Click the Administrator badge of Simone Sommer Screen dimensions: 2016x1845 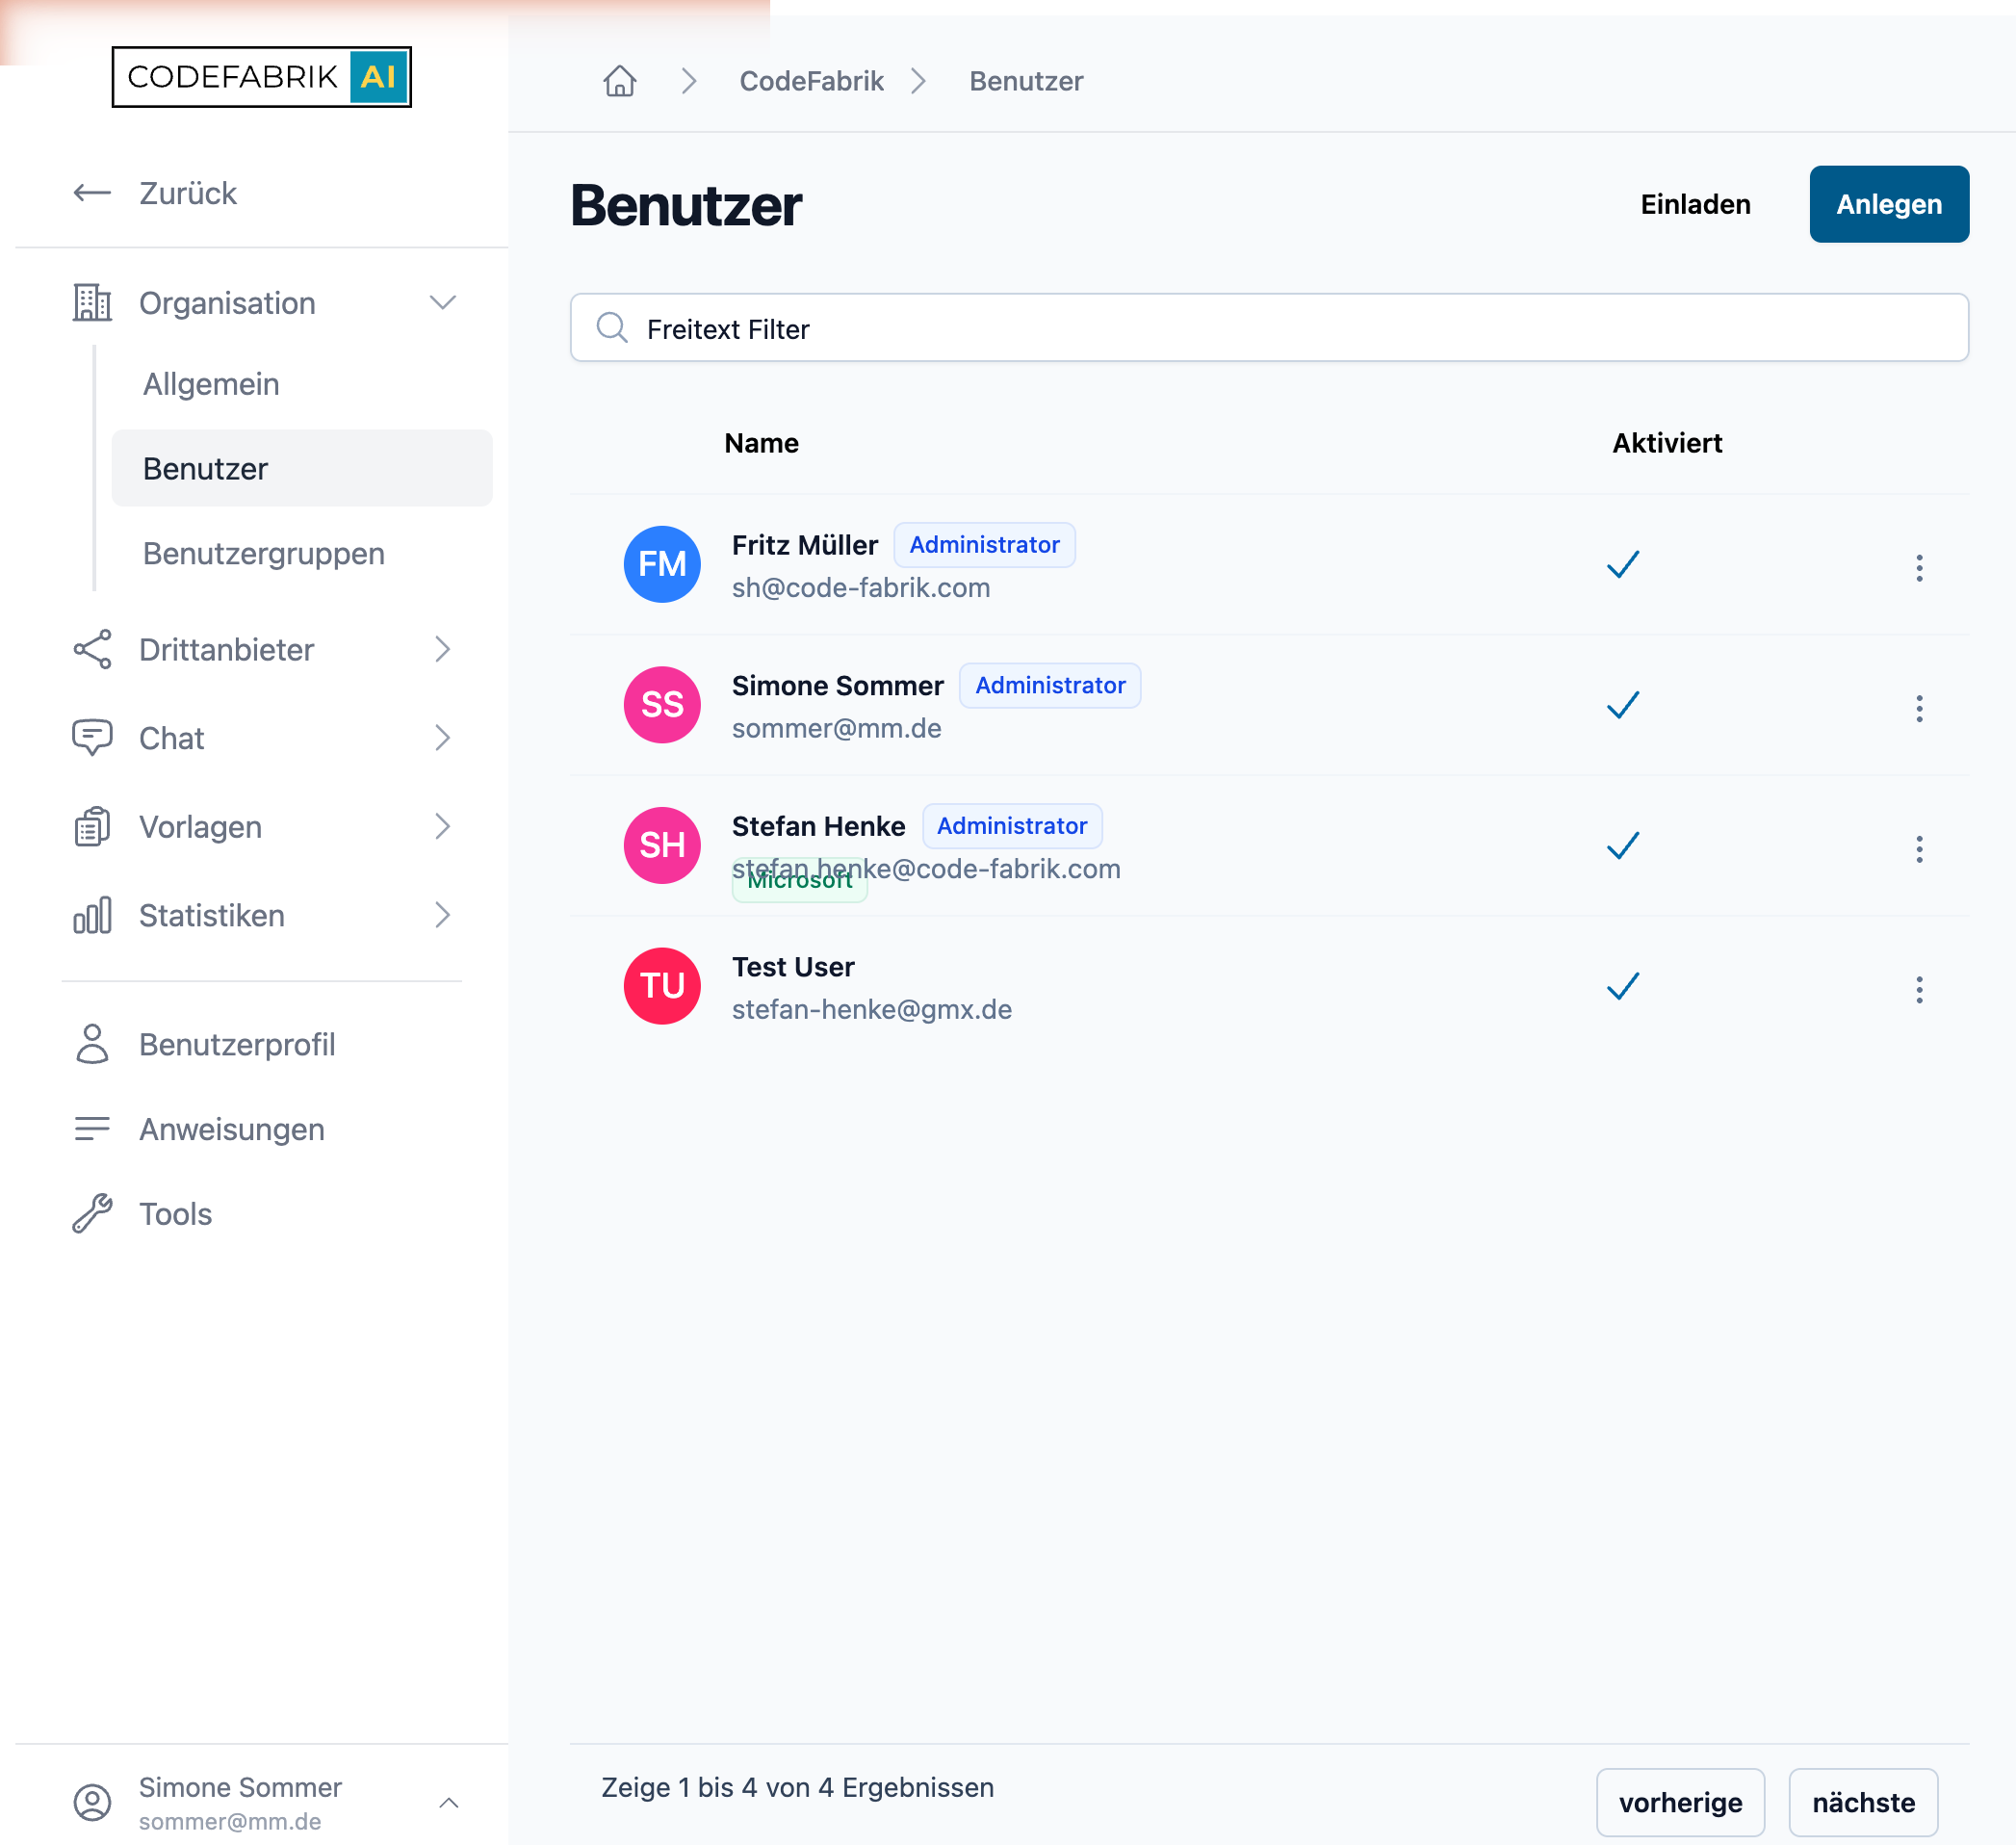[1050, 686]
